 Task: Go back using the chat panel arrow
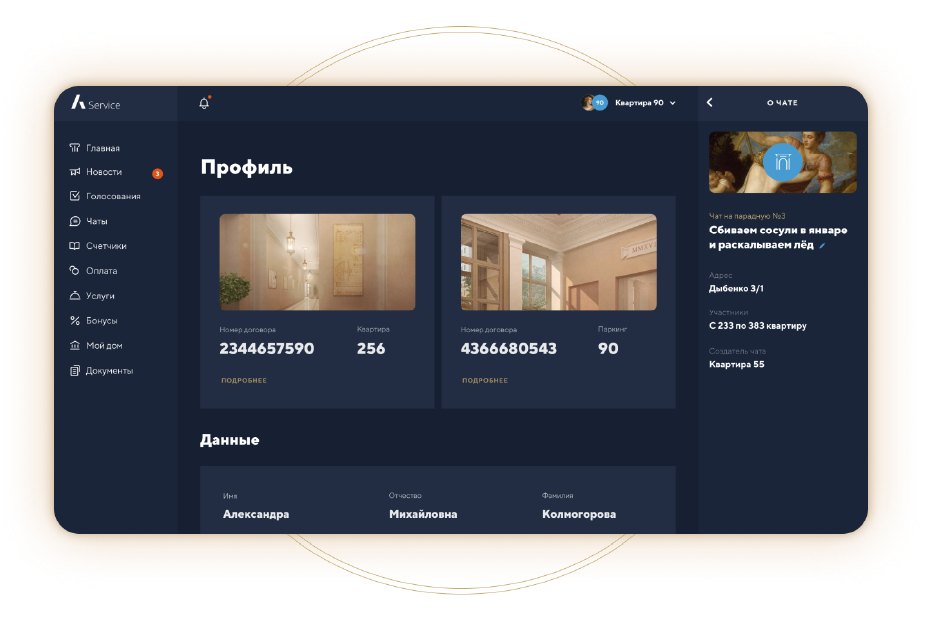point(710,103)
